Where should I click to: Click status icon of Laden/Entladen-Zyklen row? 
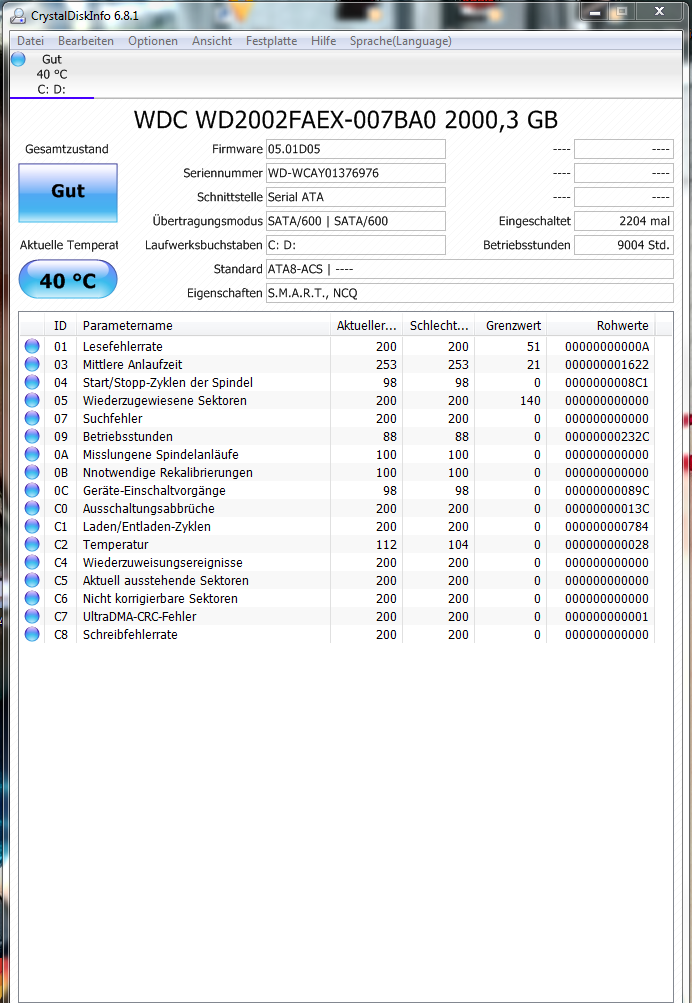point(32,526)
